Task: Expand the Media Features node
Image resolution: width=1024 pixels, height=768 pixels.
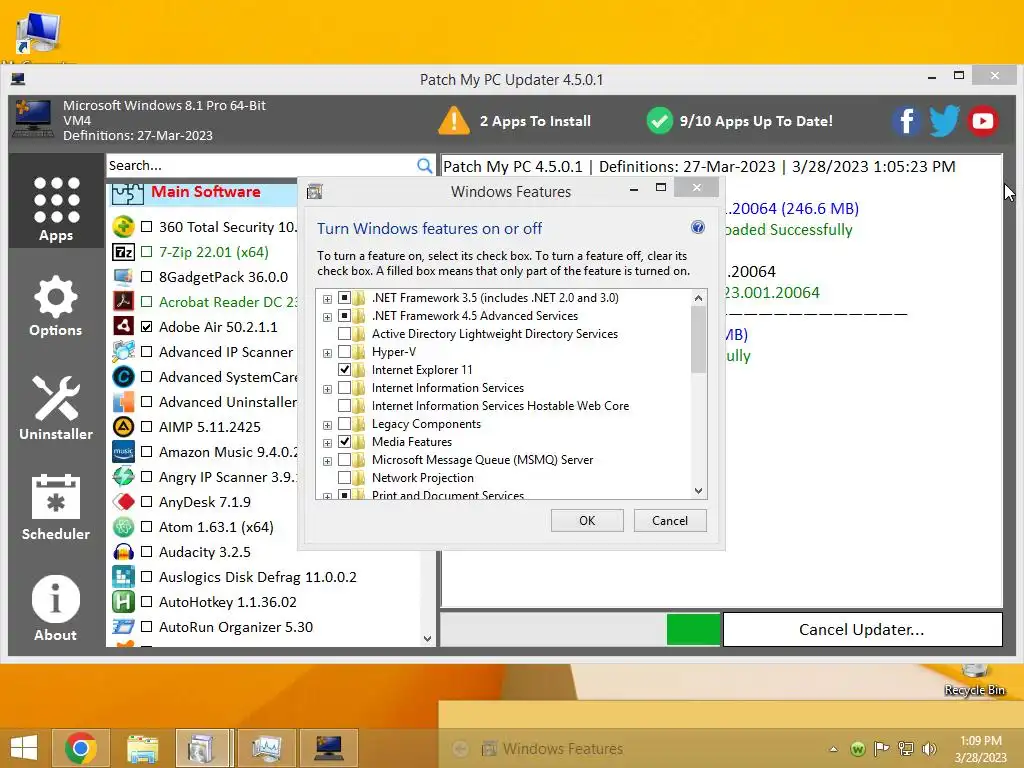Action: coord(327,443)
